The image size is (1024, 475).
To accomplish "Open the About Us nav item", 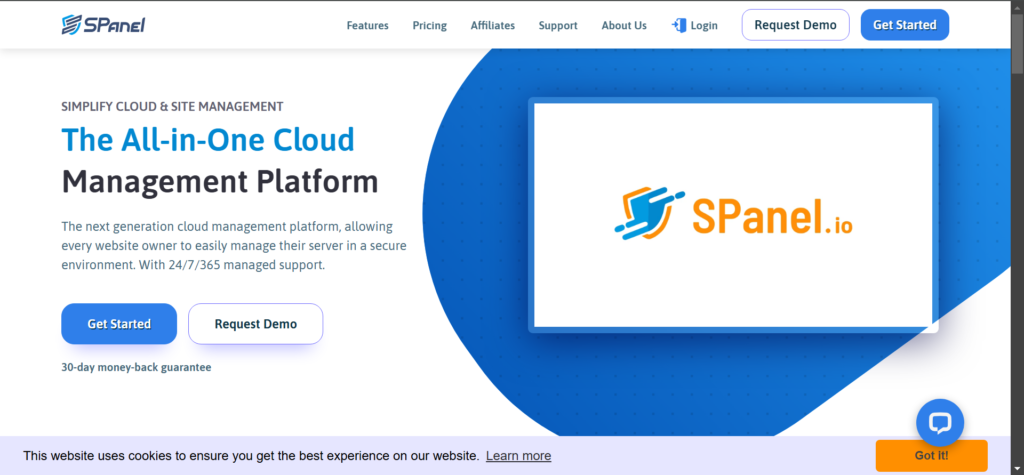I will point(624,25).
